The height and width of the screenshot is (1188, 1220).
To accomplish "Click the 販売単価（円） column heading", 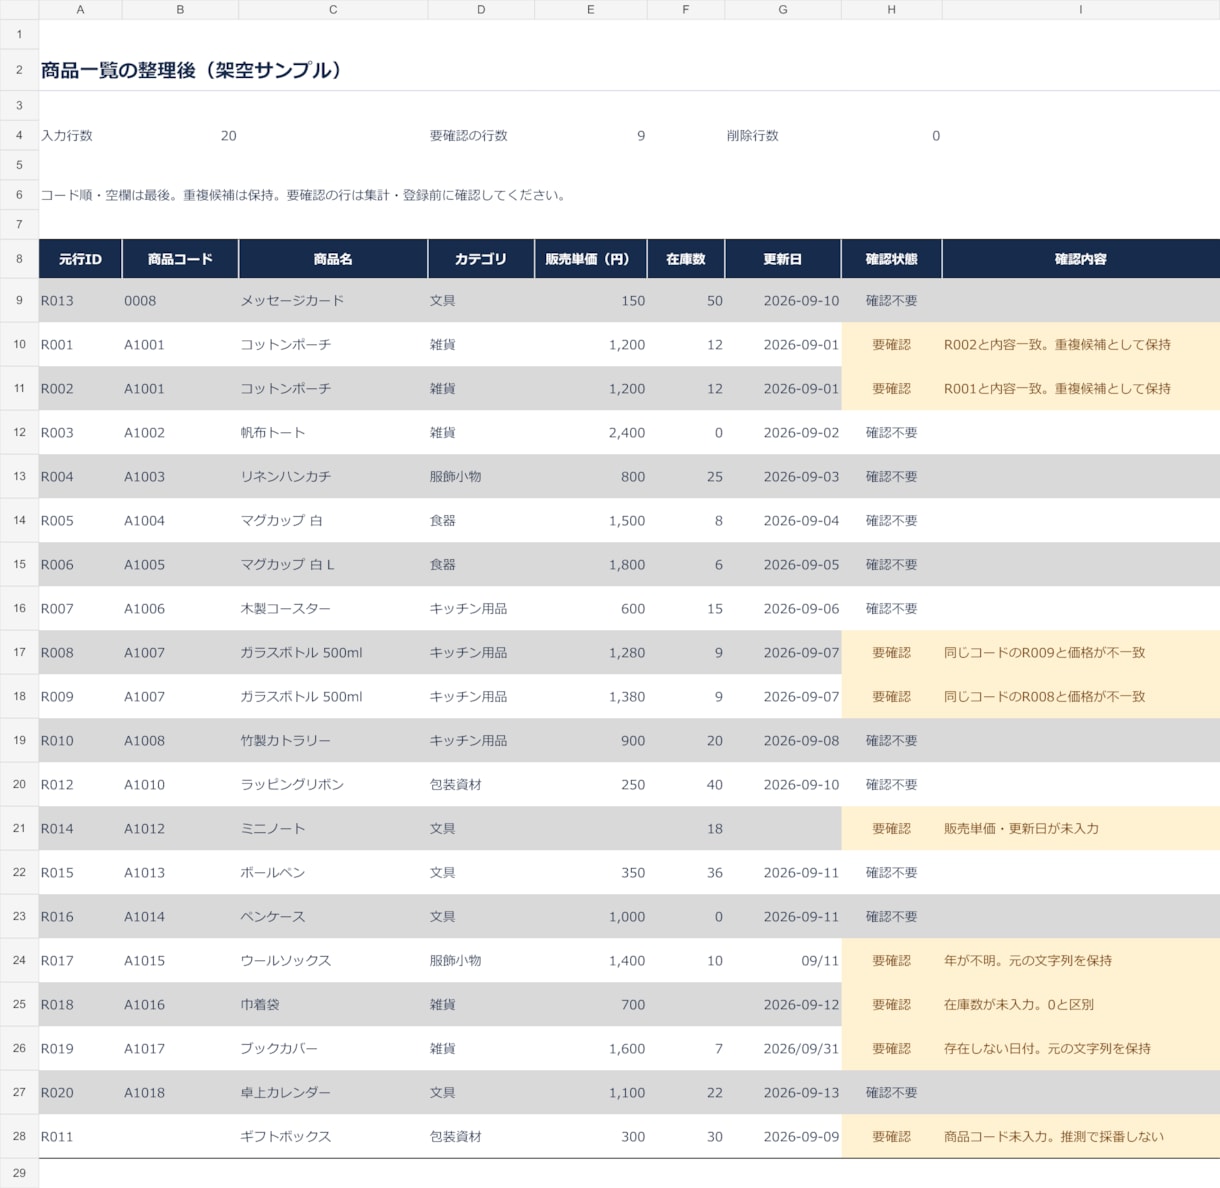I will click(x=591, y=259).
